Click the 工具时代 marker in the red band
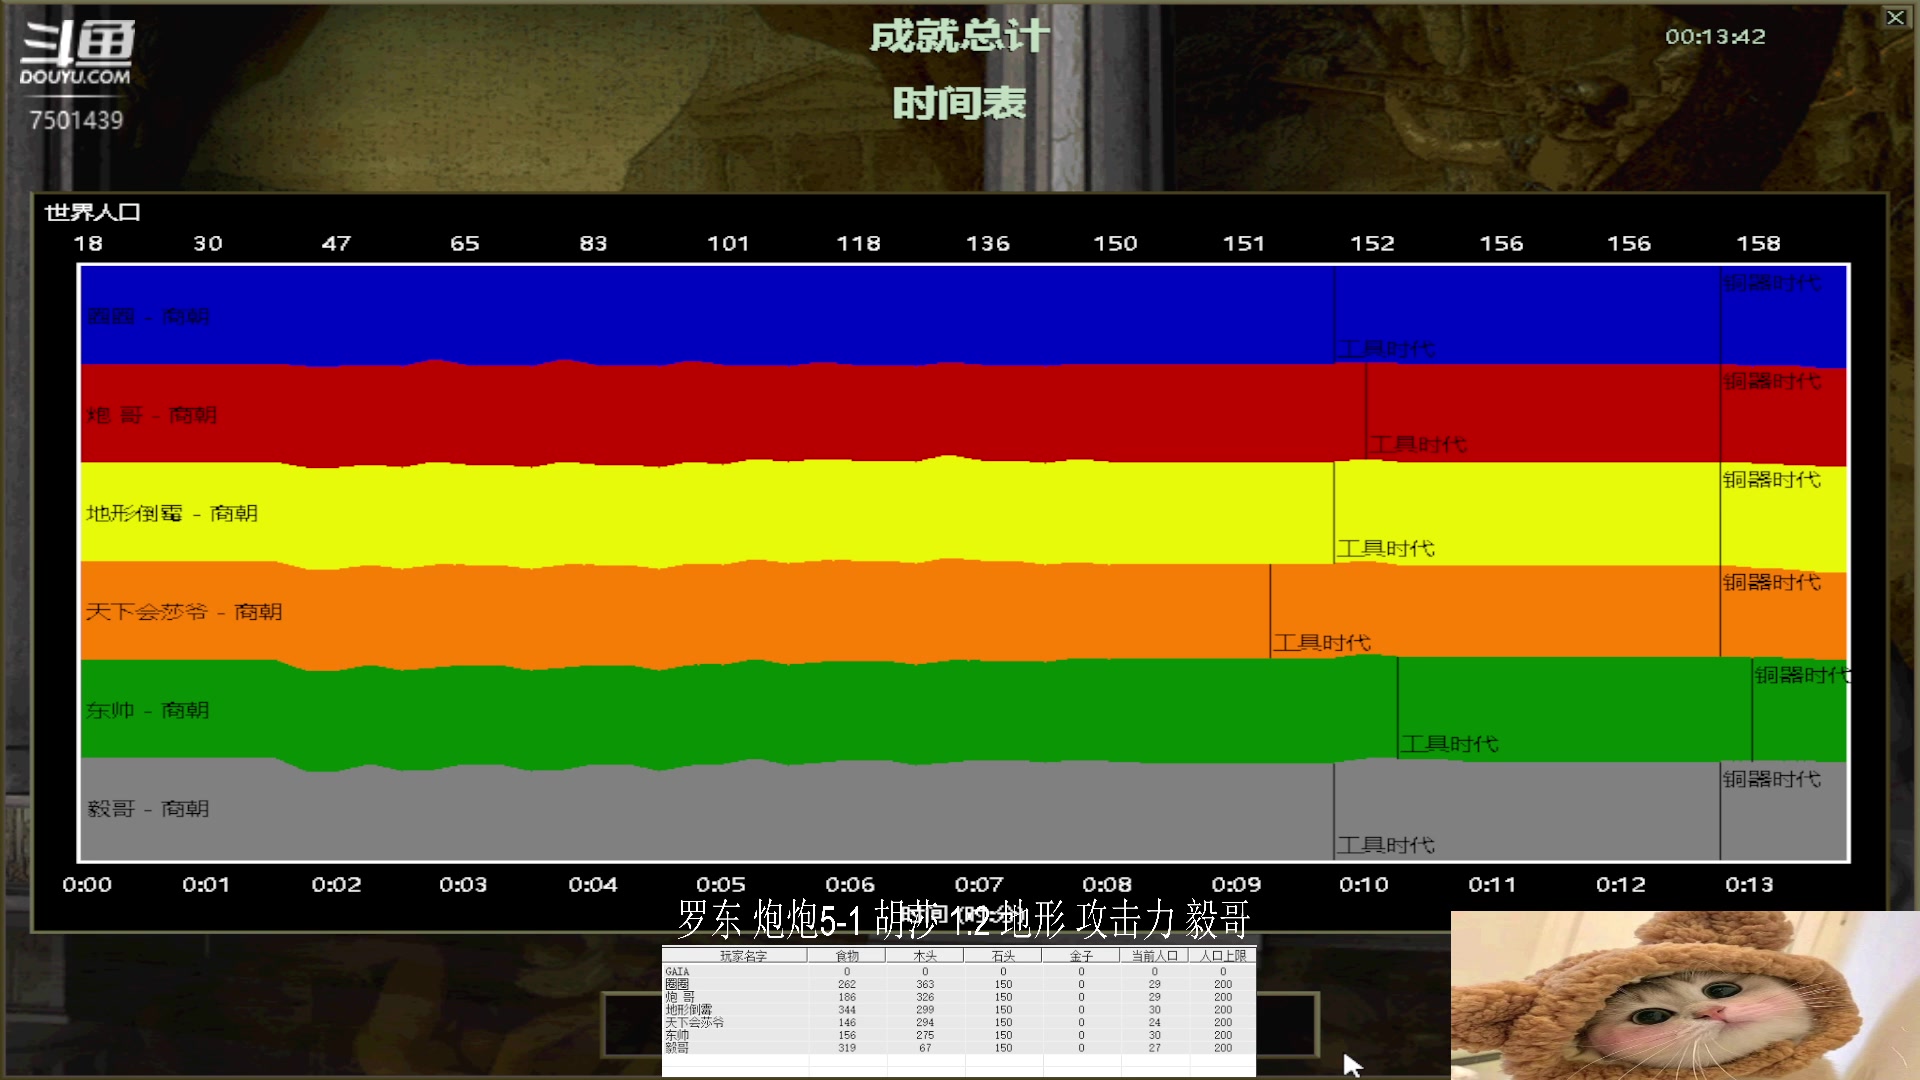 coord(1419,444)
